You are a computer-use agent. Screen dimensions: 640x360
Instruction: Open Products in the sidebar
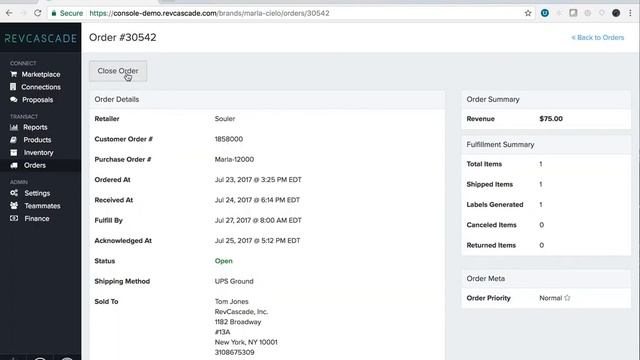tap(37, 140)
